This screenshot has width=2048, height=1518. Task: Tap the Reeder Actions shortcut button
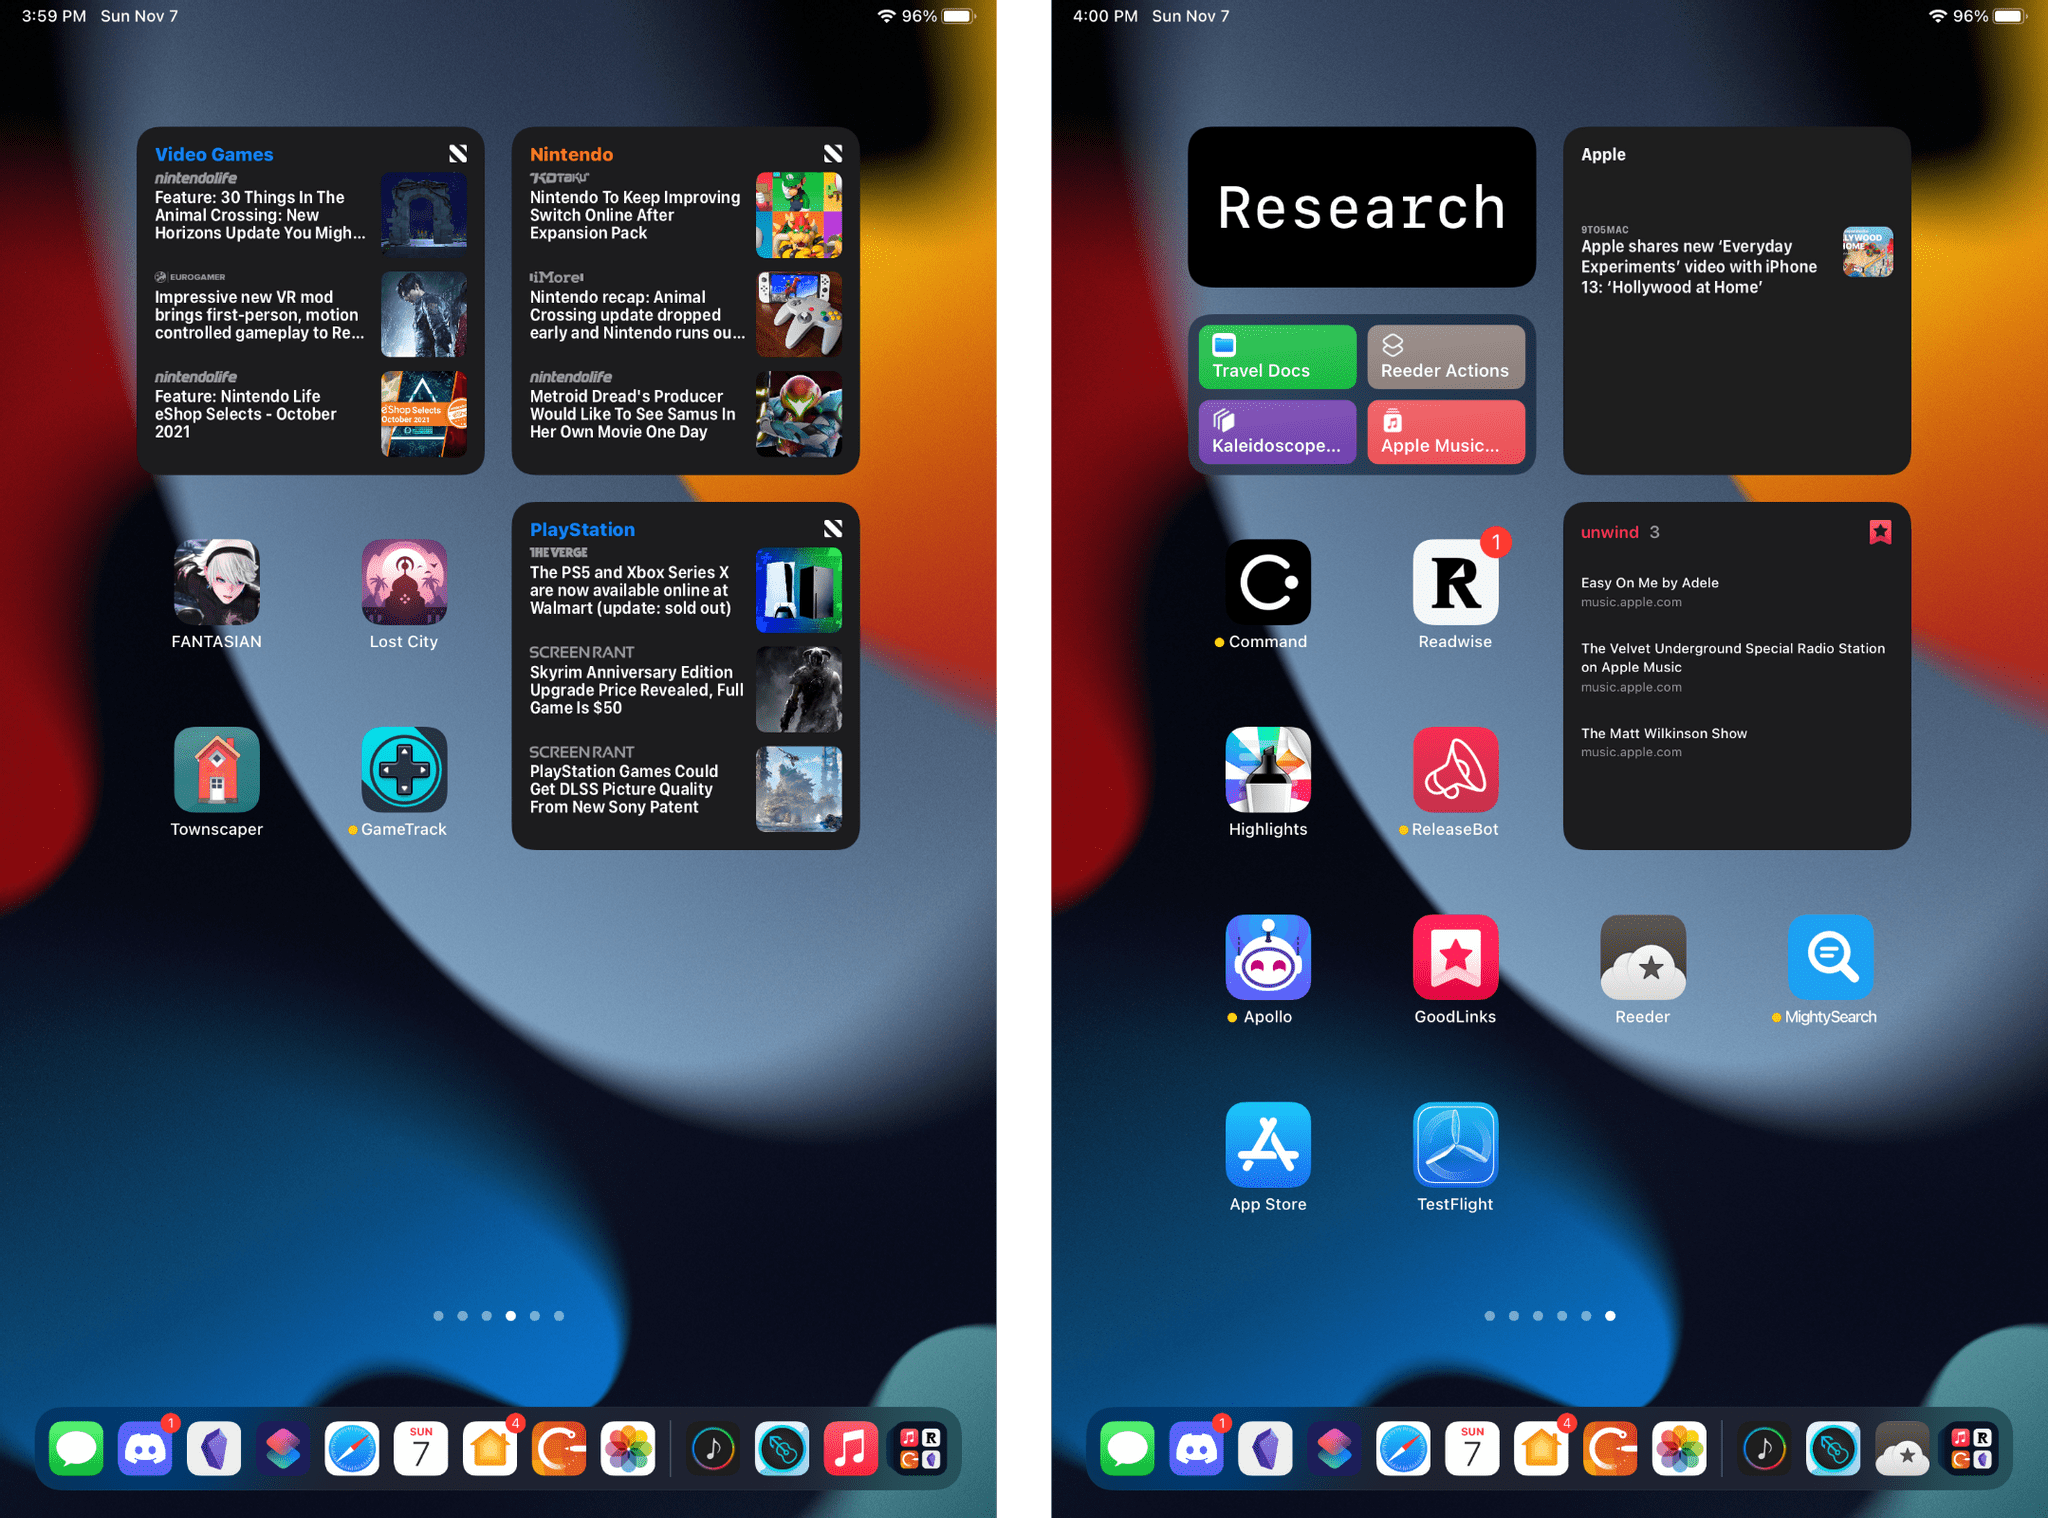[1442, 356]
